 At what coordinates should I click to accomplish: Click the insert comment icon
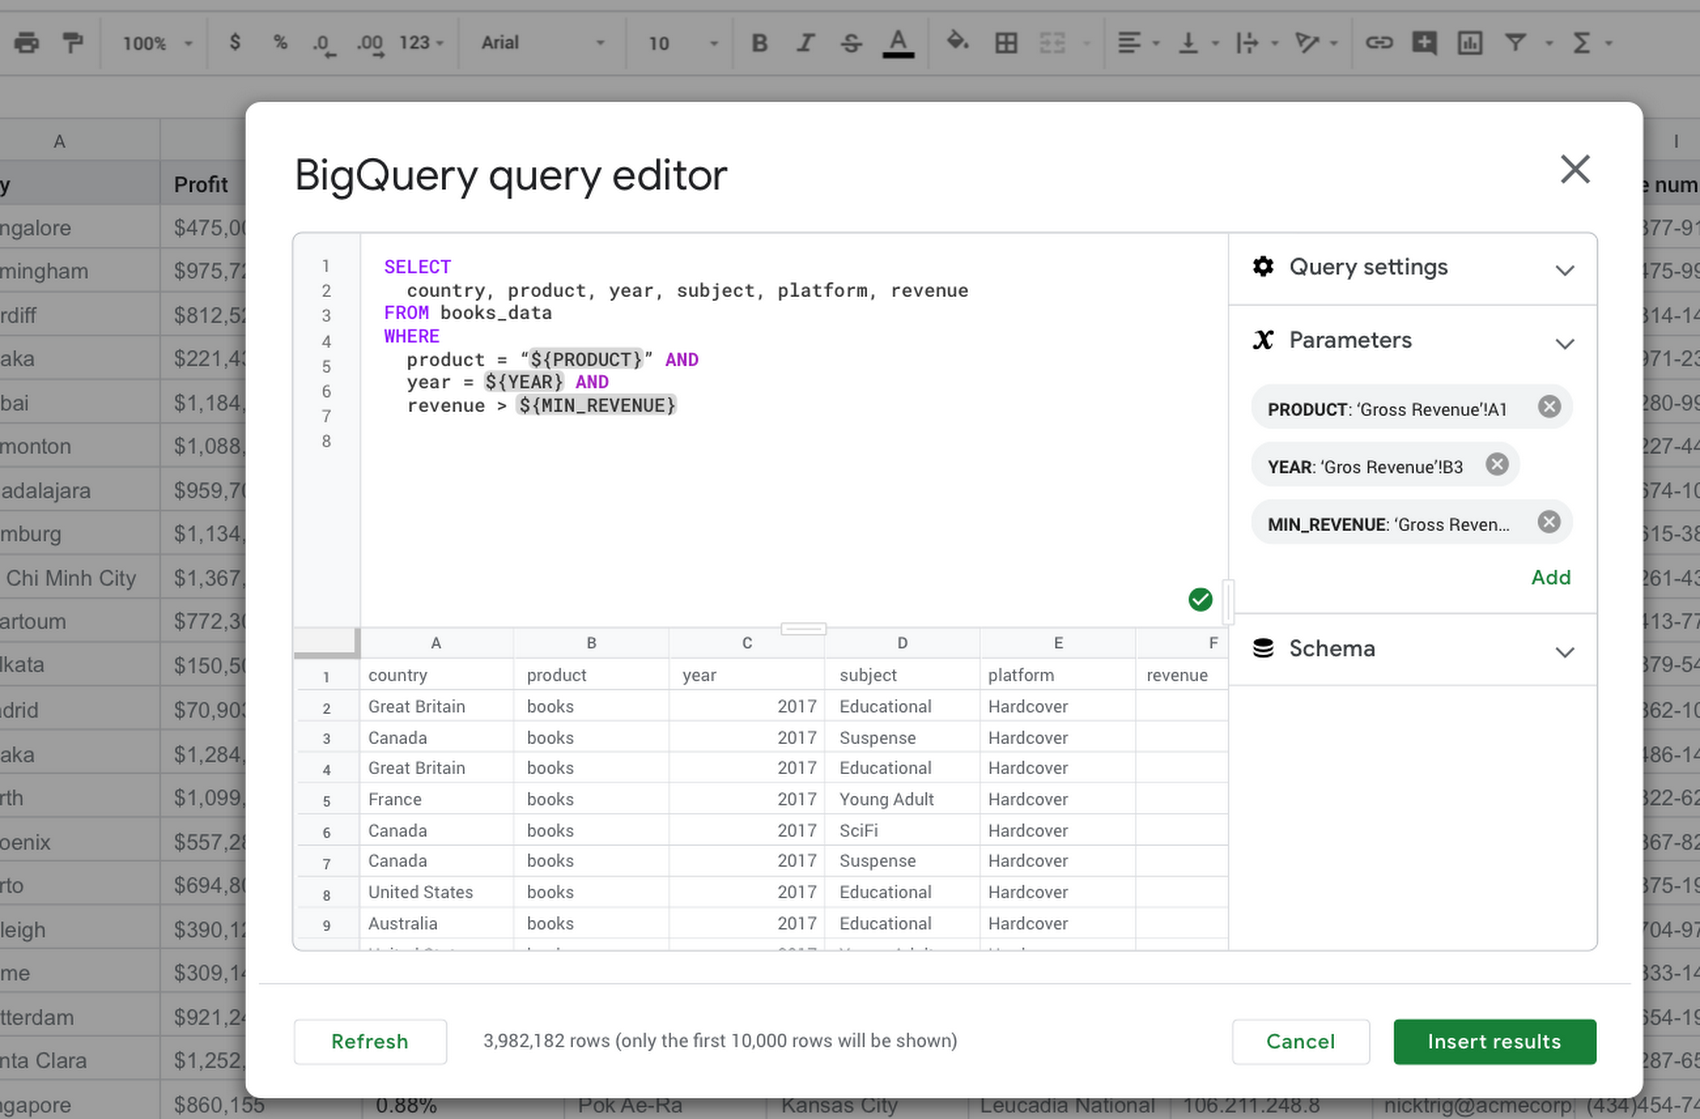coord(1424,43)
